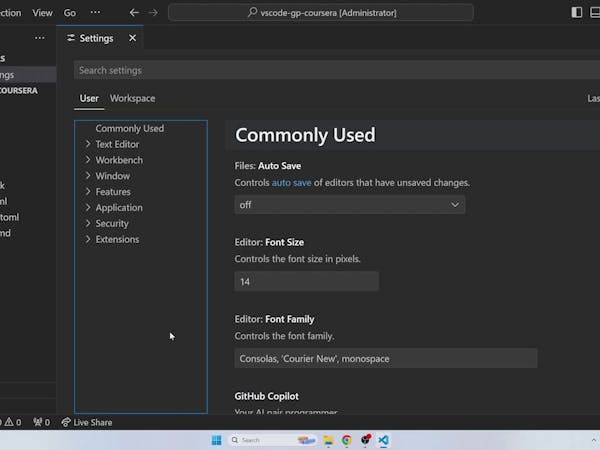Image resolution: width=600 pixels, height=450 pixels.
Task: Focus the Search settings field
Action: pos(337,70)
